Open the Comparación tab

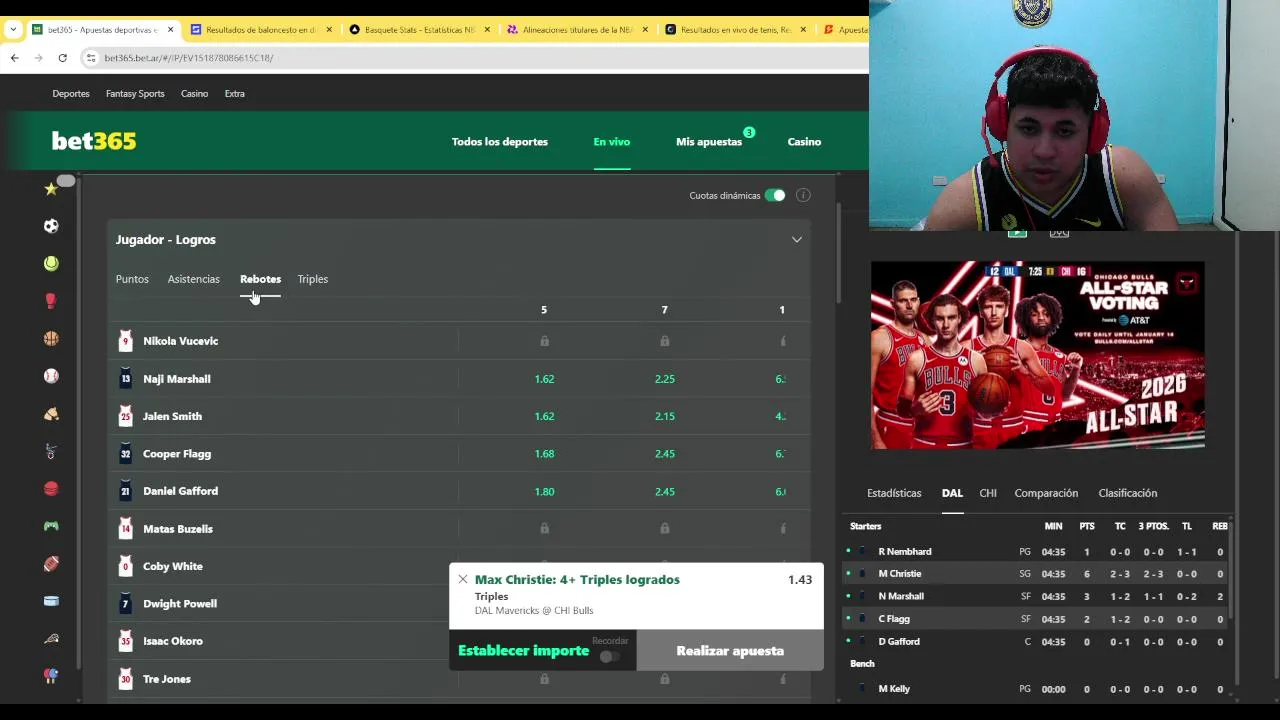point(1046,493)
